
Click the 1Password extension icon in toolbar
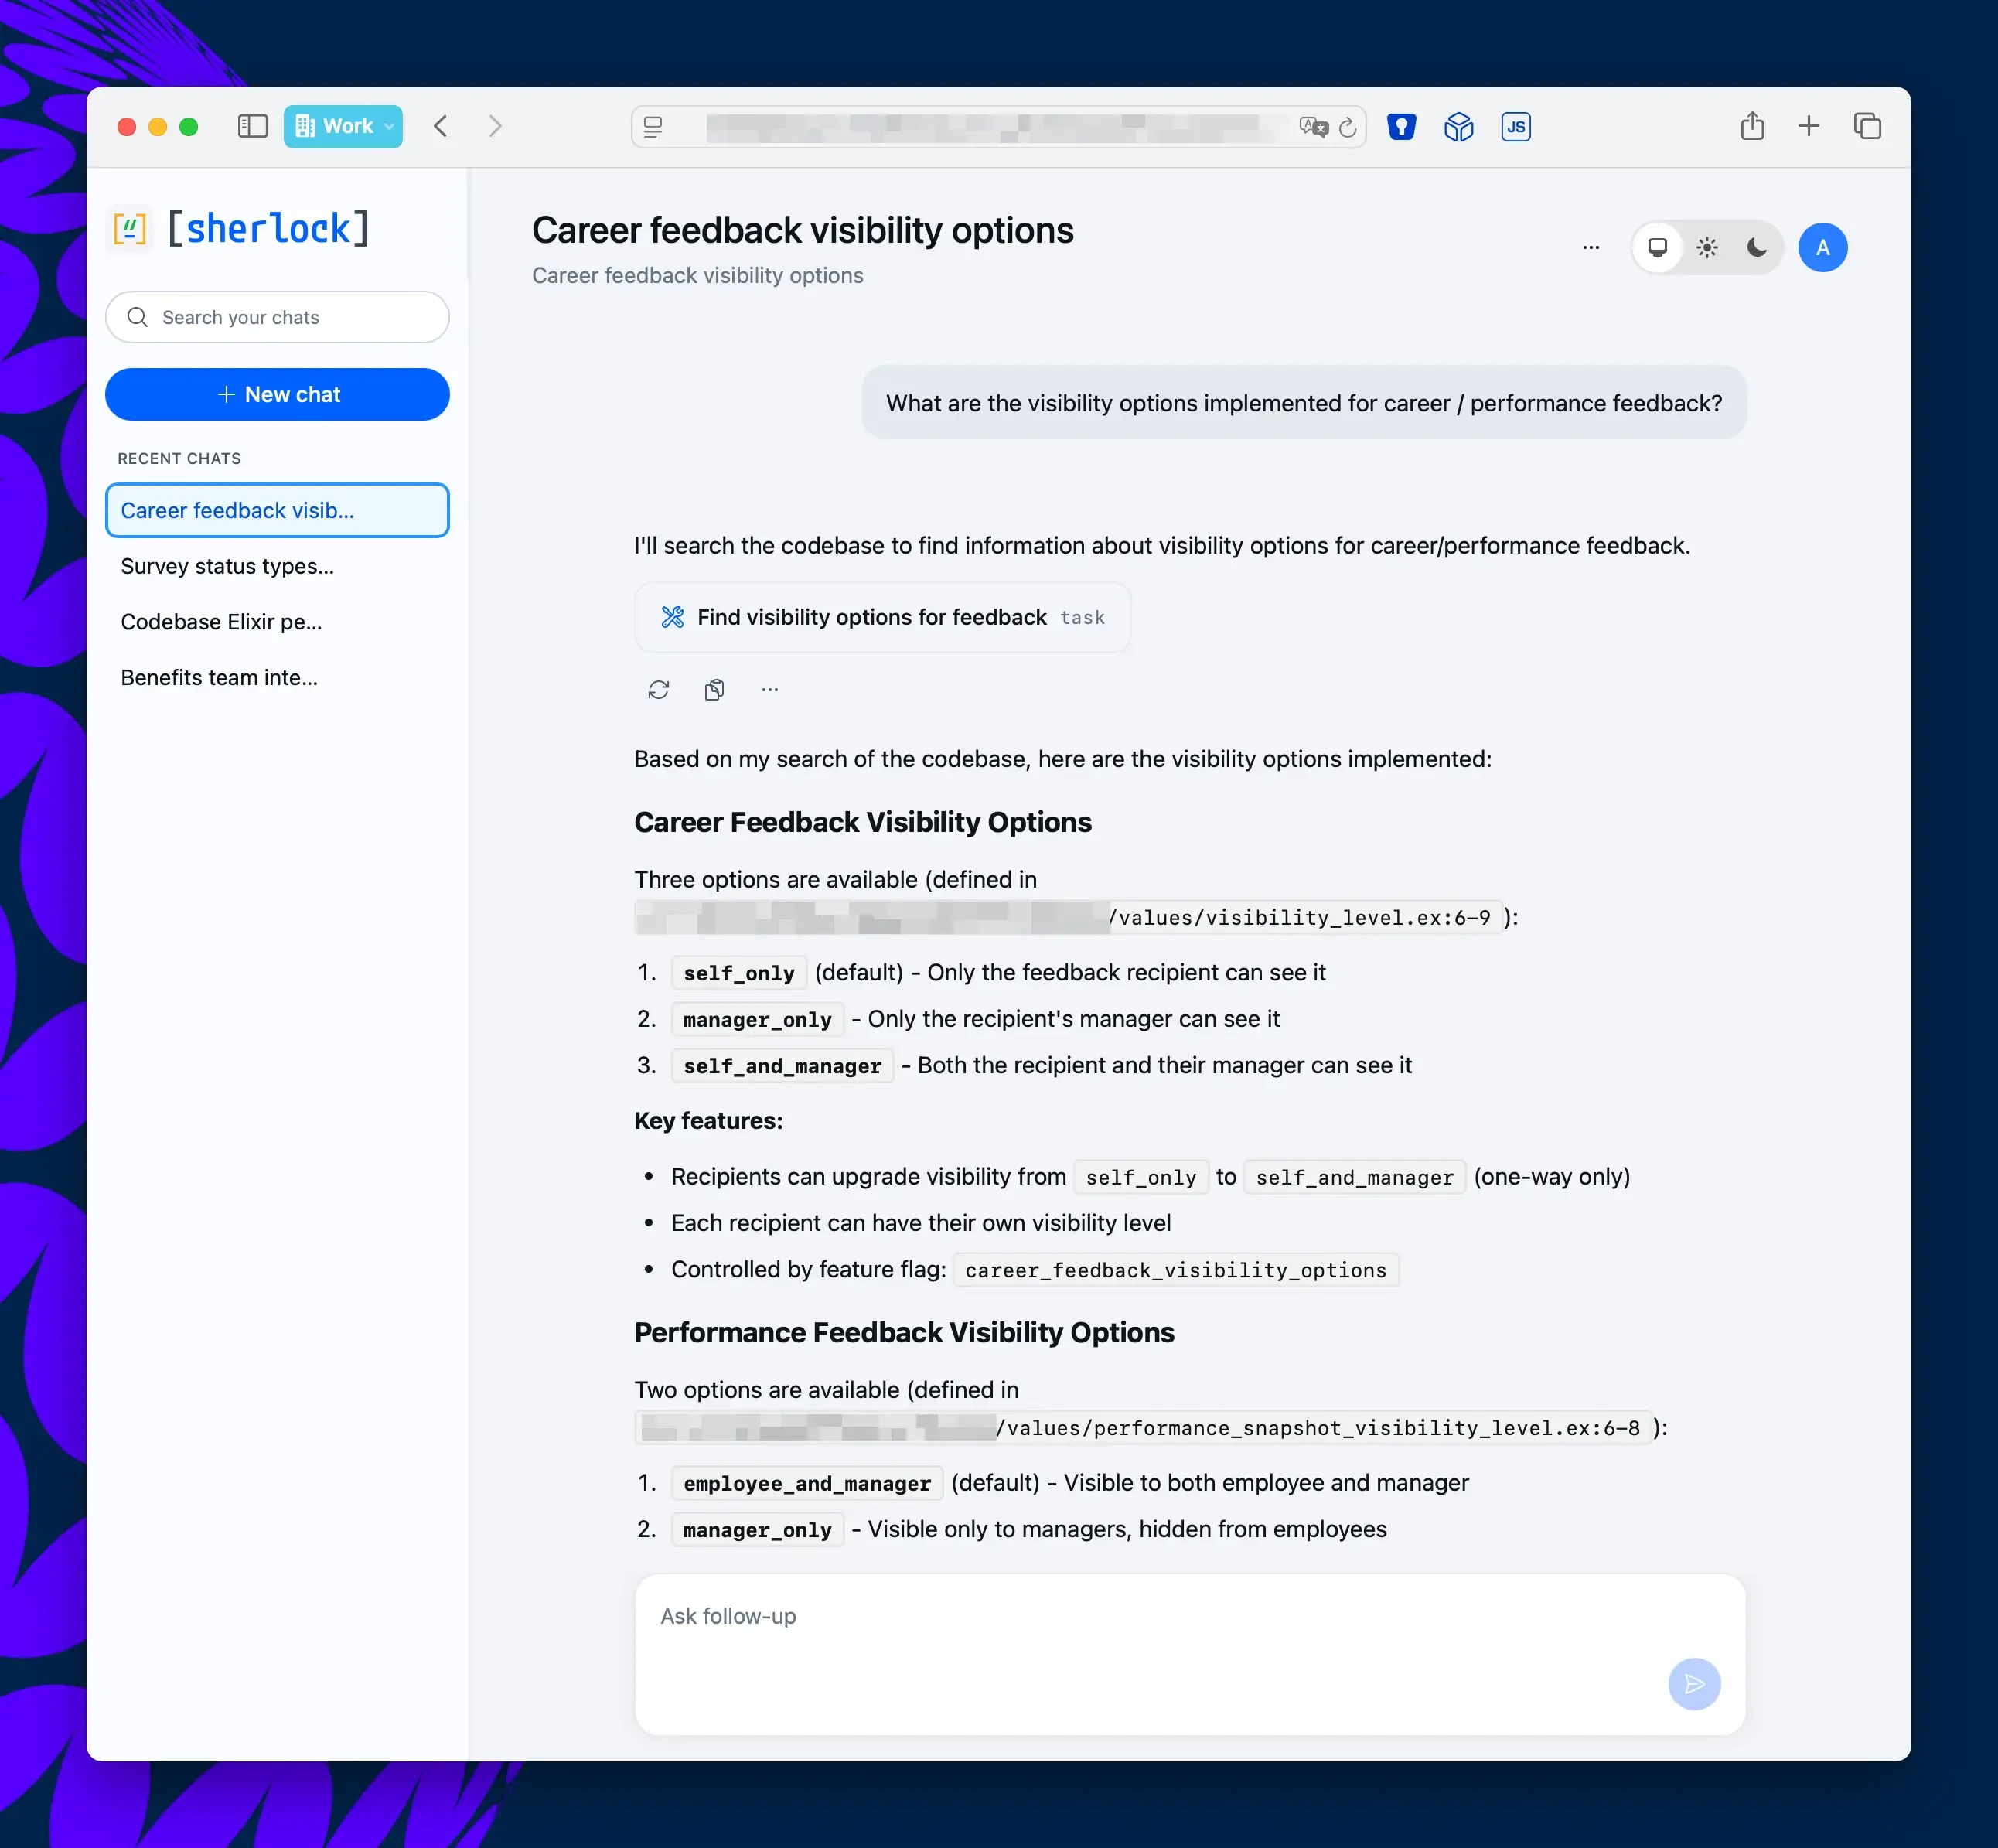(x=1401, y=126)
